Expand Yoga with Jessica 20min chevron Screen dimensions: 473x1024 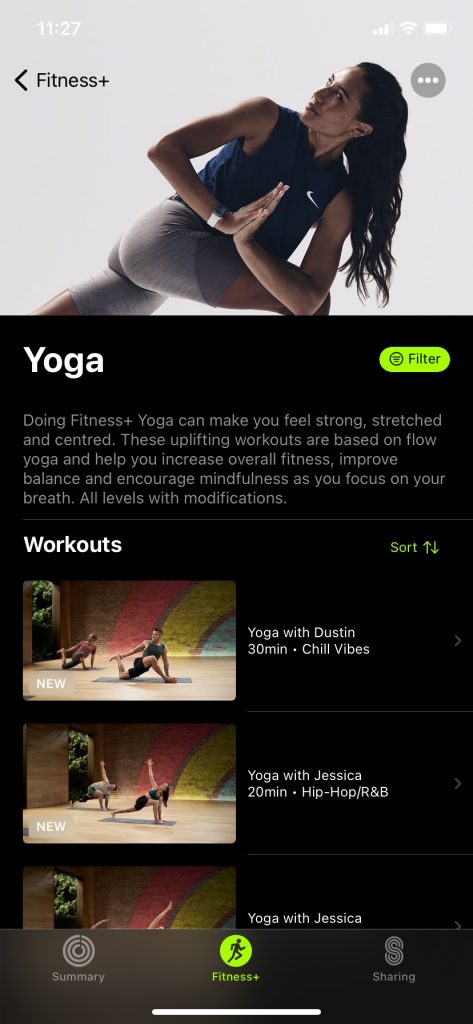[x=457, y=784]
